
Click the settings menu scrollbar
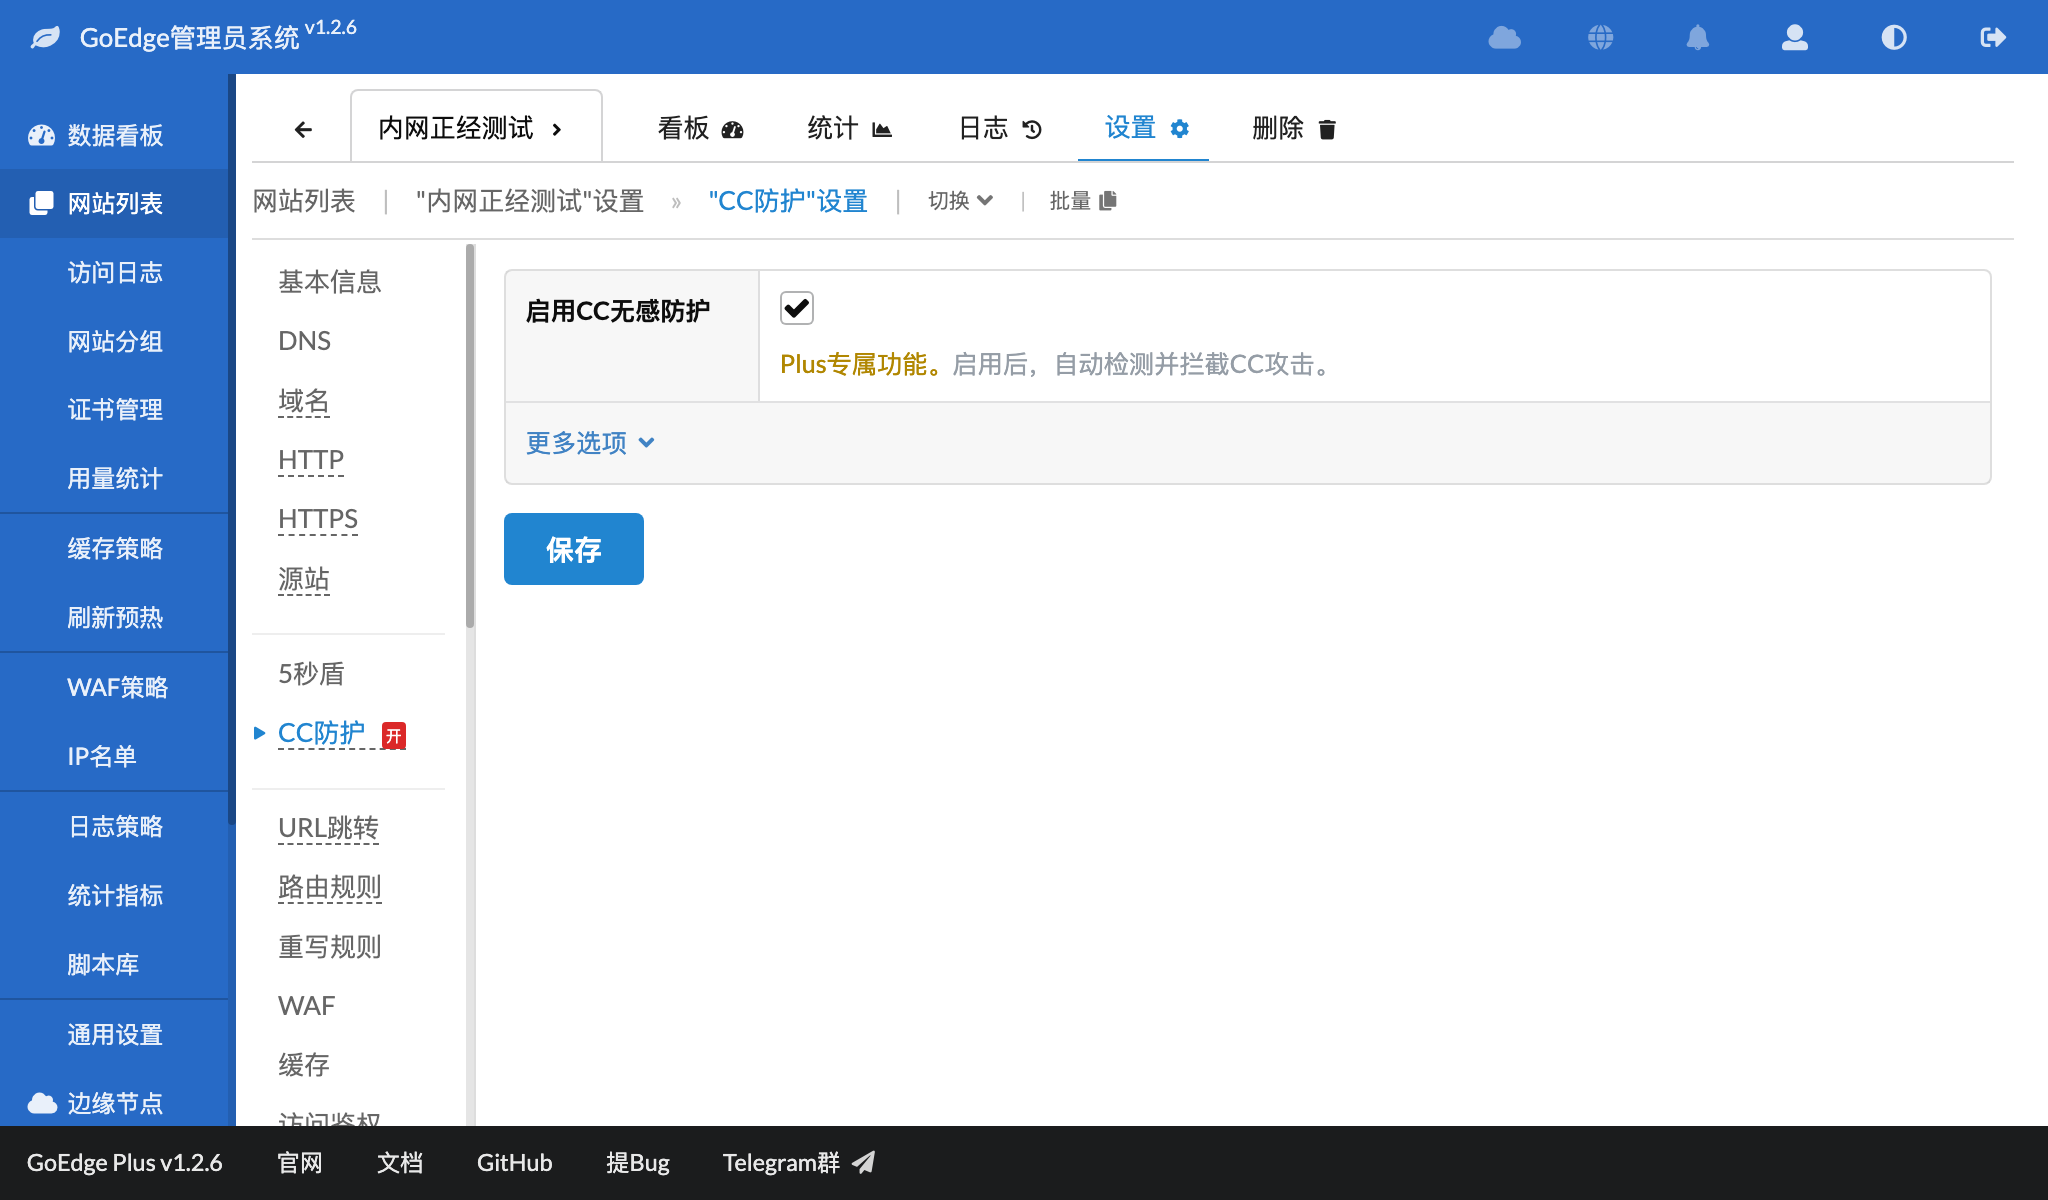pyautogui.click(x=470, y=436)
